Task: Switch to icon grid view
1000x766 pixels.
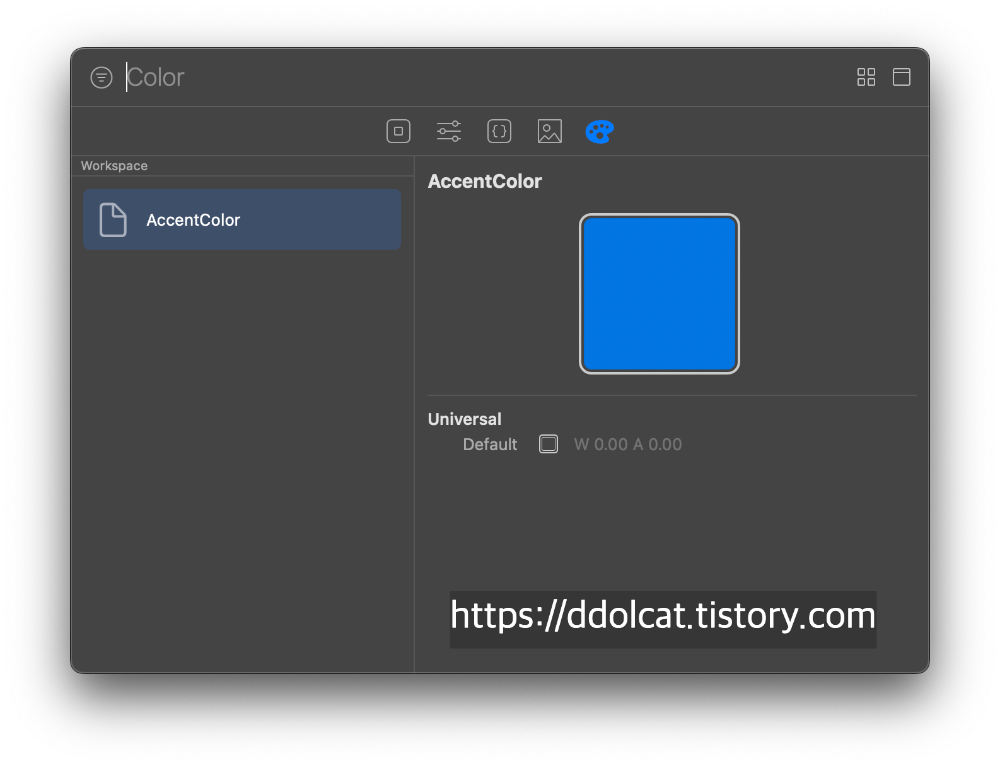Action: click(x=866, y=77)
